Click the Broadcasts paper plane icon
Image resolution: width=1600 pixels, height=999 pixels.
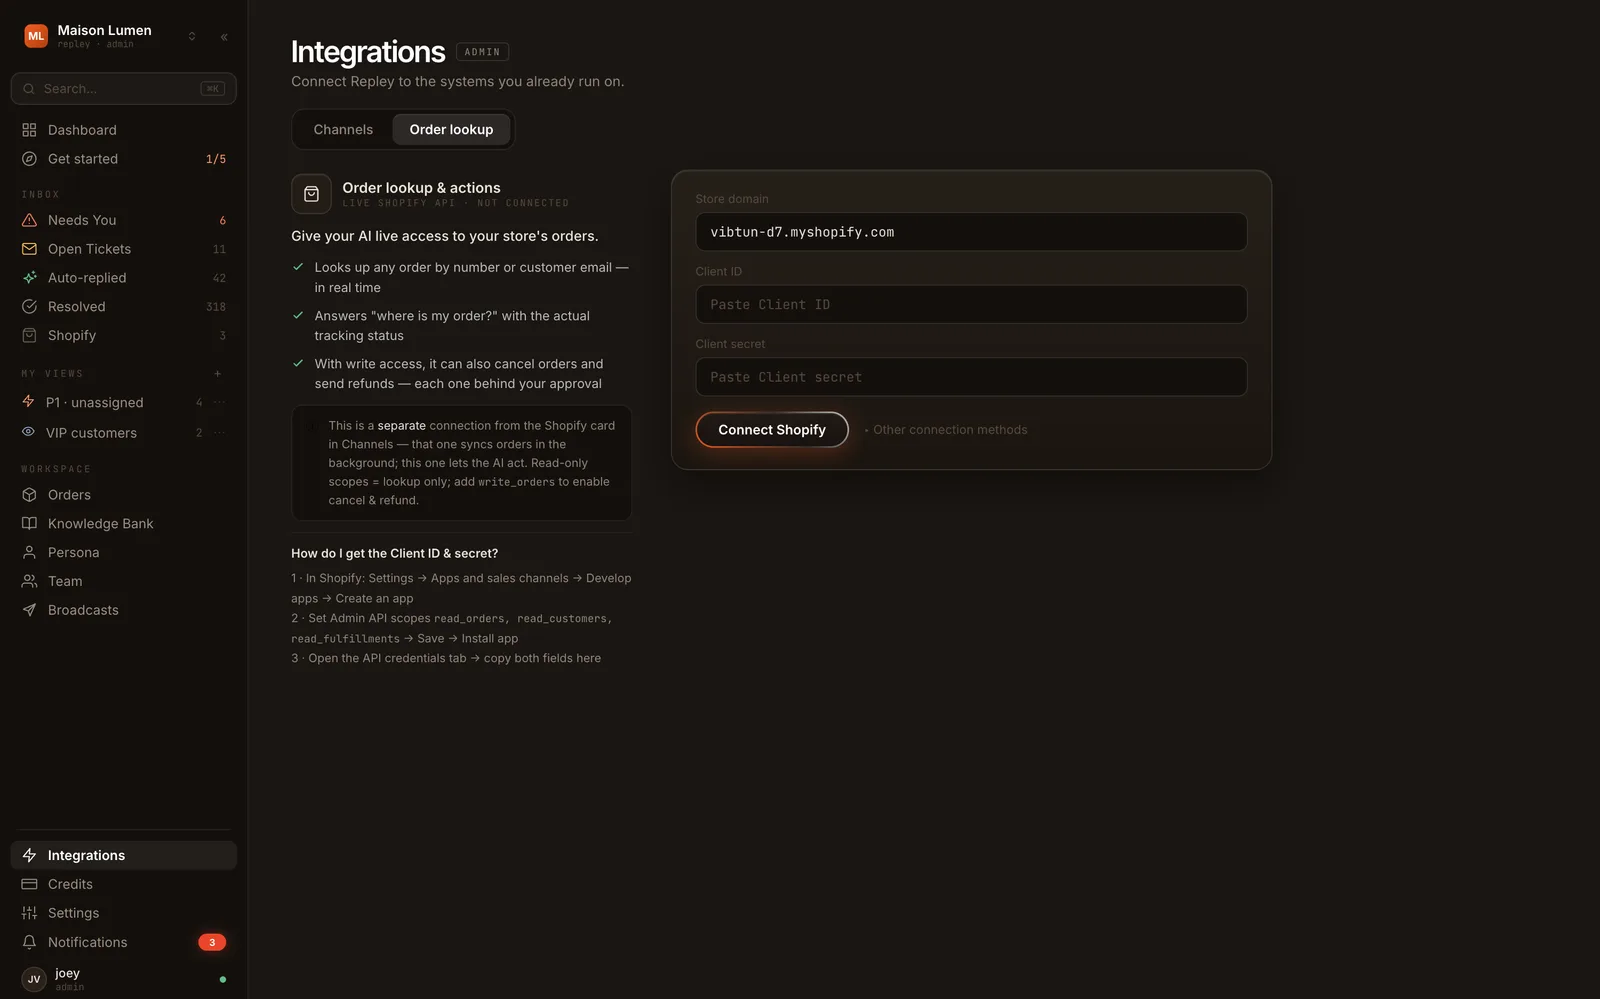[29, 610]
